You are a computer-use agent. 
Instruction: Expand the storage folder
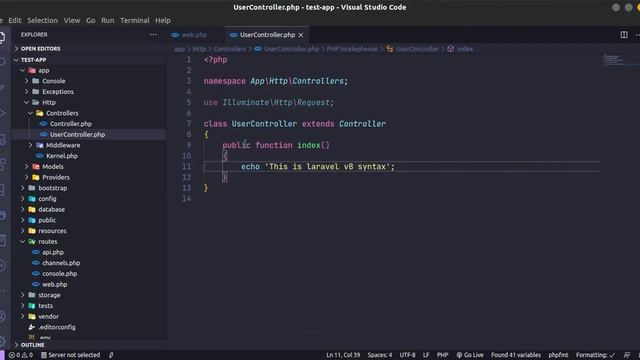[89, 295]
